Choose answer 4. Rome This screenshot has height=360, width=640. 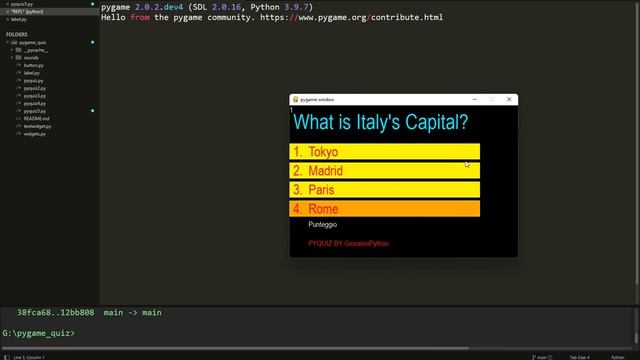coord(384,209)
